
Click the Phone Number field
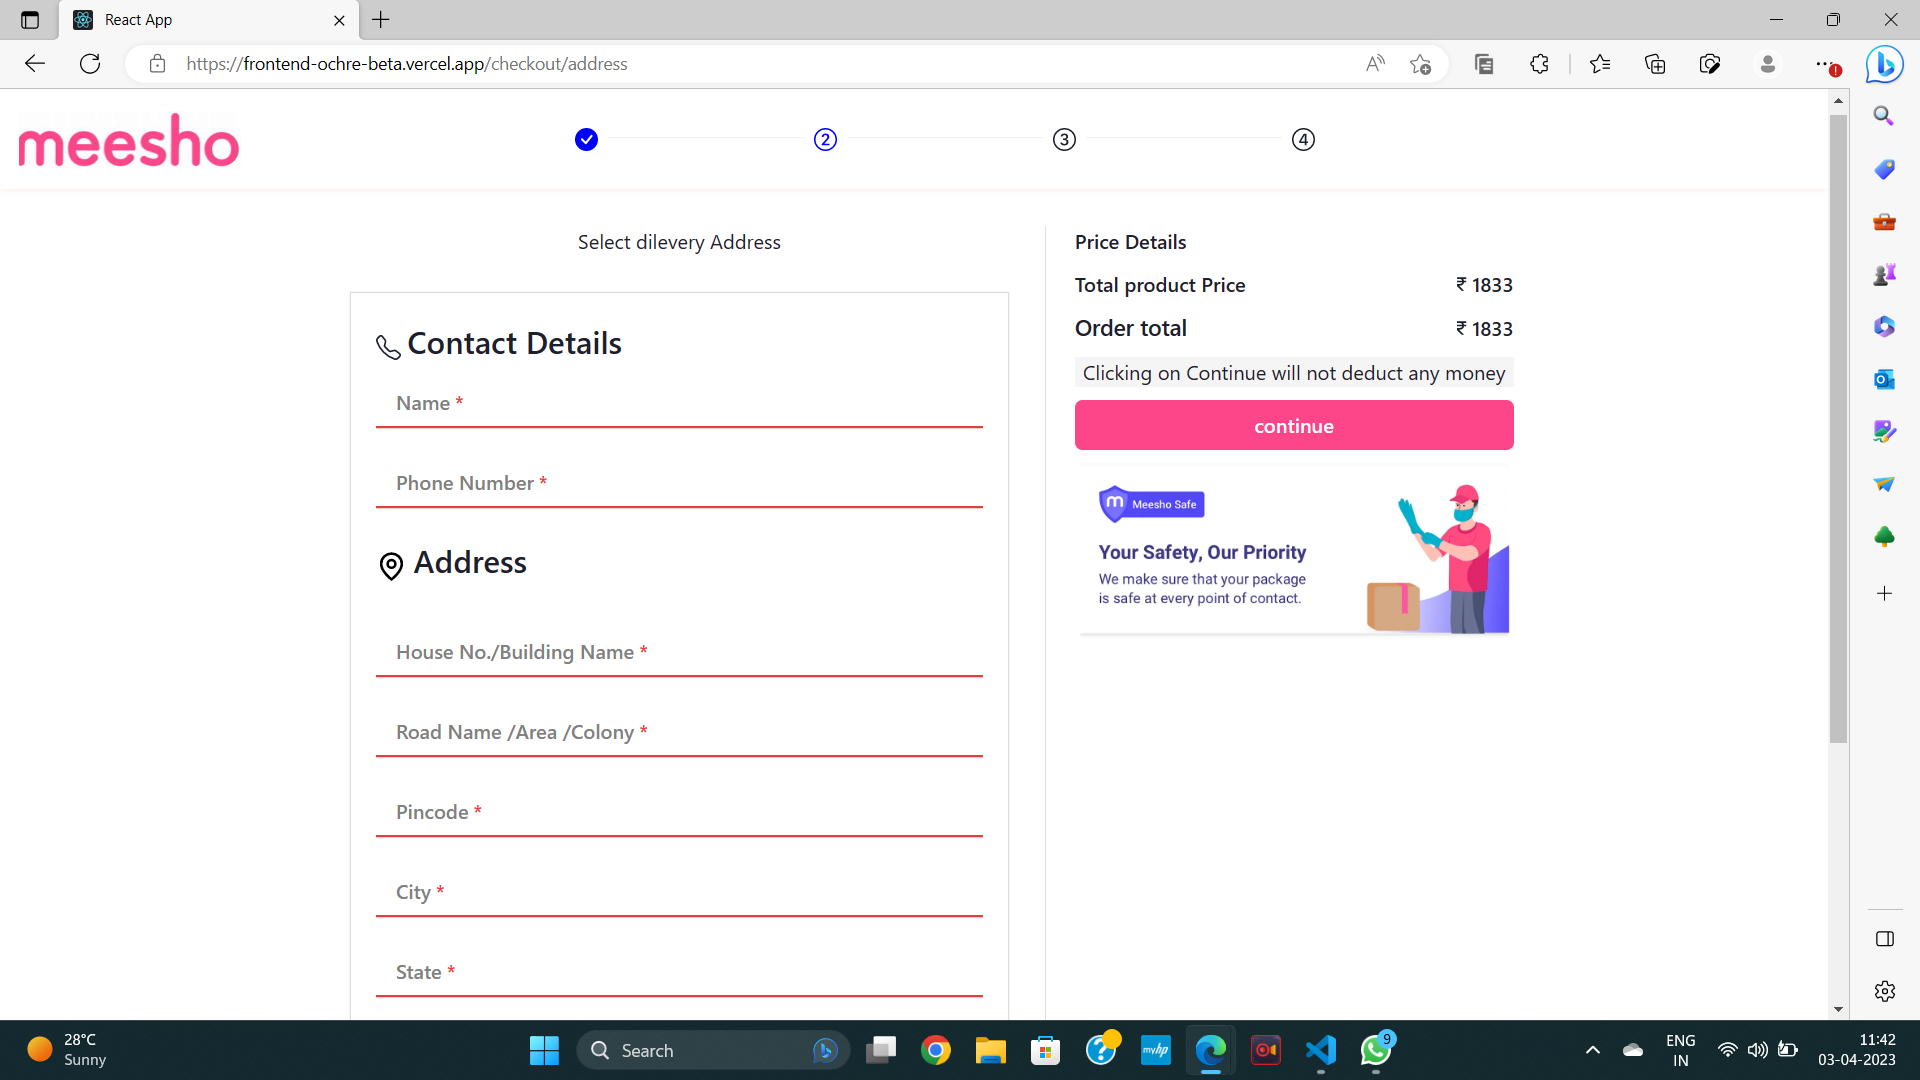tap(679, 484)
